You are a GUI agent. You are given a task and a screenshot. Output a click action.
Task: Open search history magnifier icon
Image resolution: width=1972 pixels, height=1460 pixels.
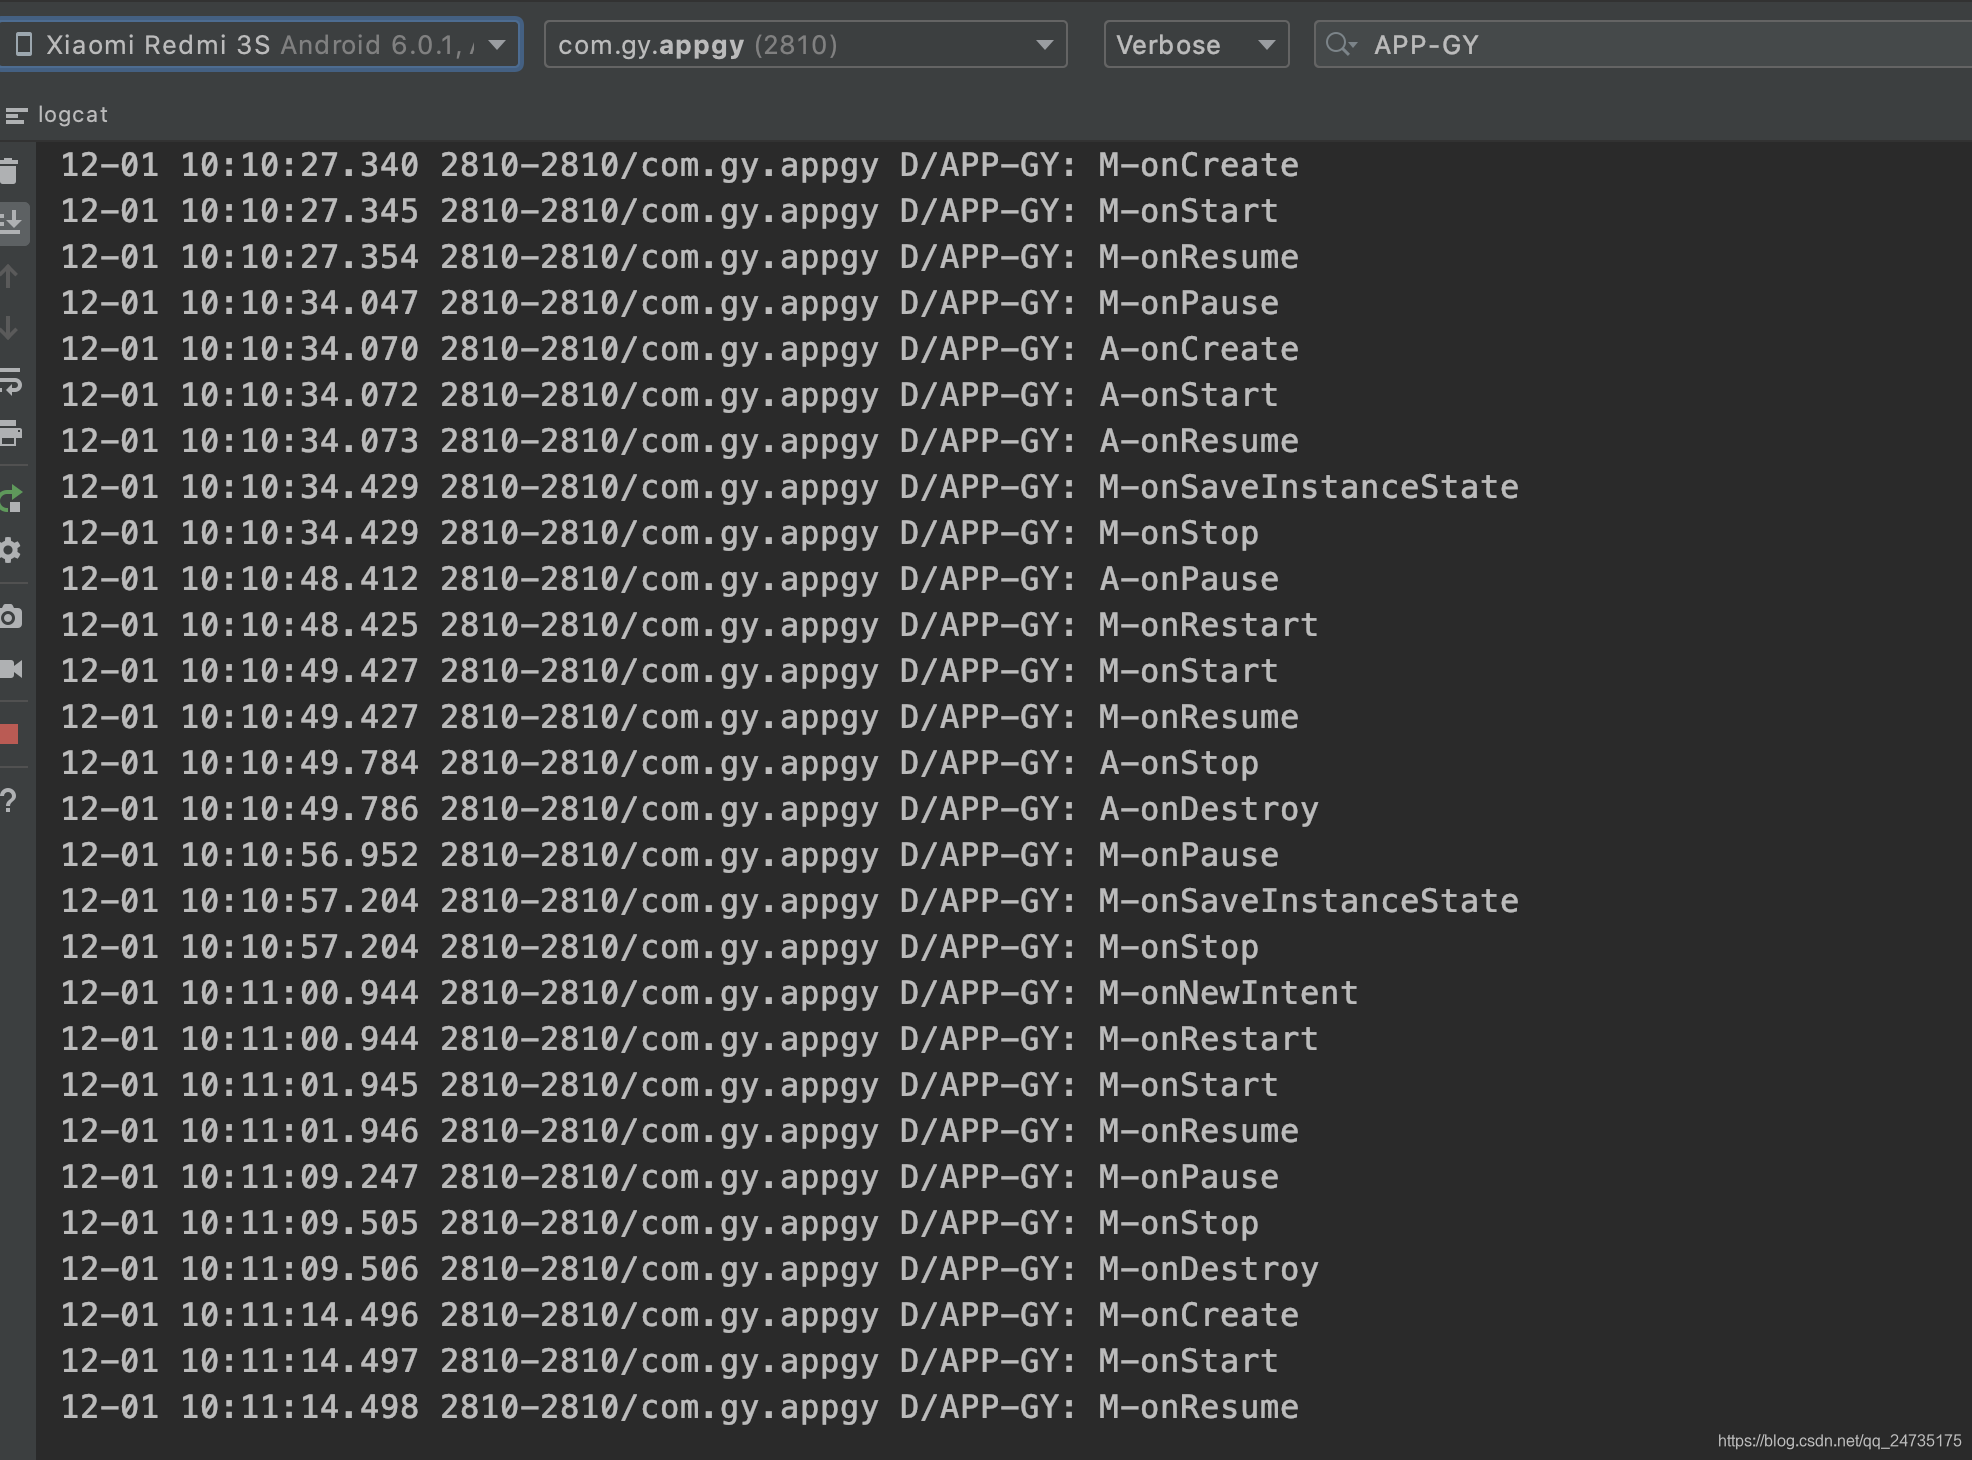click(x=1340, y=45)
